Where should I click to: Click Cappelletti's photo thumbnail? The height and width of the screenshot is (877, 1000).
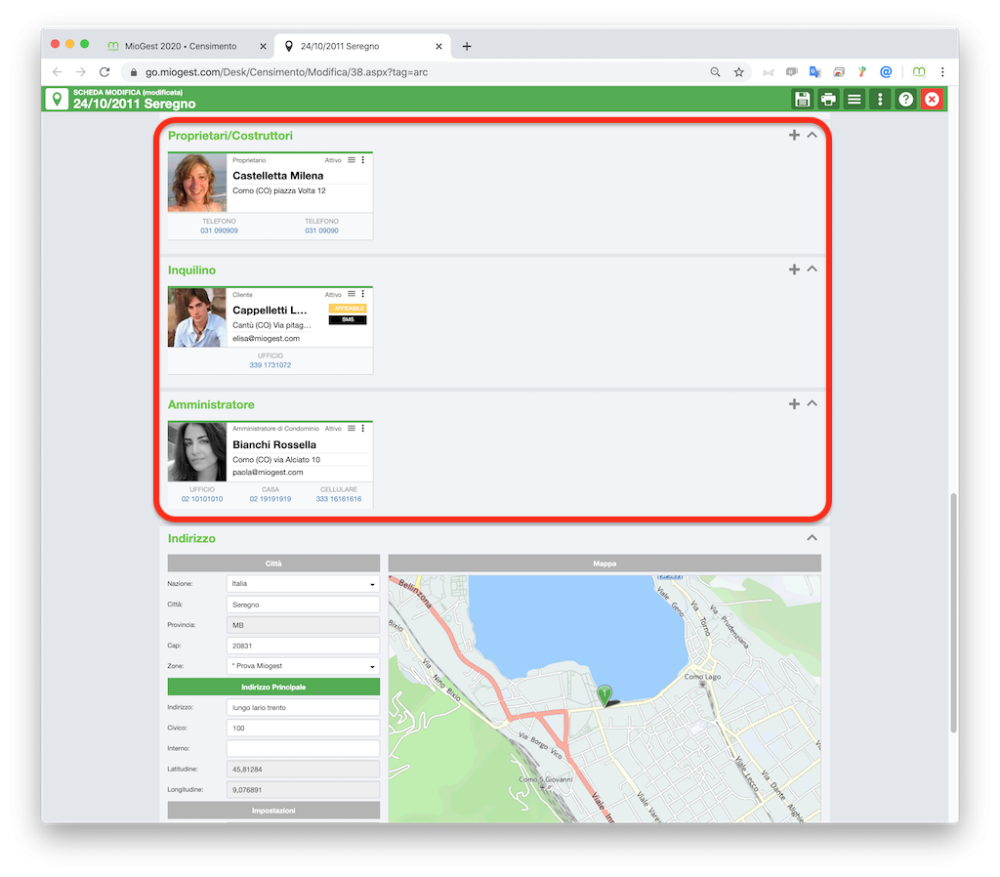click(x=197, y=317)
